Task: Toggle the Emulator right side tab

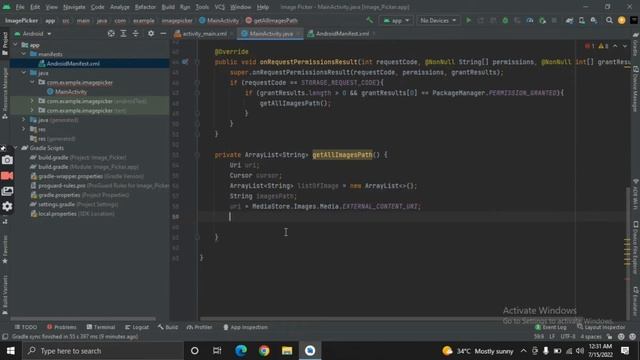Action: (x=636, y=301)
